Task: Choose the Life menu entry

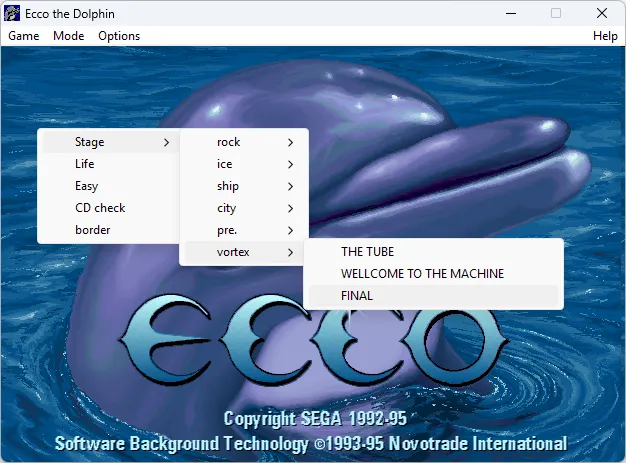Action: [109, 164]
